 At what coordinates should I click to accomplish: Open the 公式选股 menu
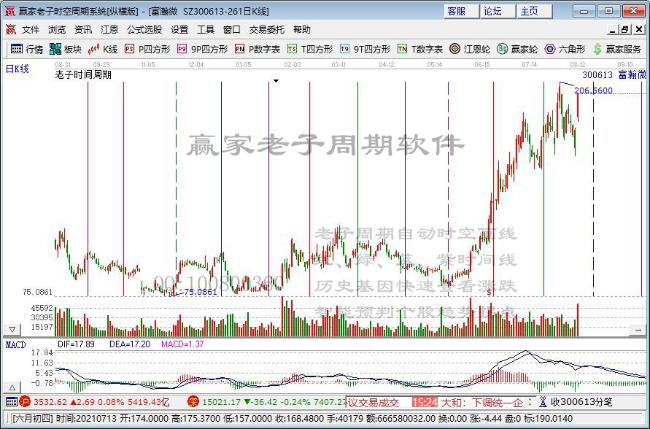pyautogui.click(x=144, y=30)
